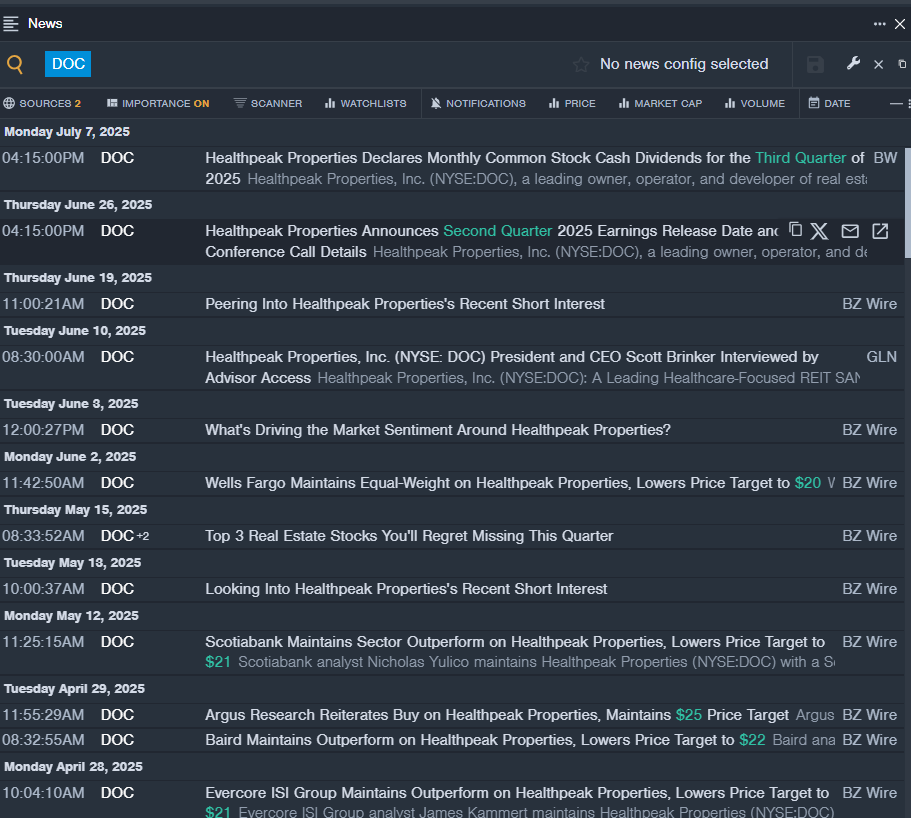The height and width of the screenshot is (818, 911).
Task: Click the GLN source label
Action: pyautogui.click(x=881, y=357)
